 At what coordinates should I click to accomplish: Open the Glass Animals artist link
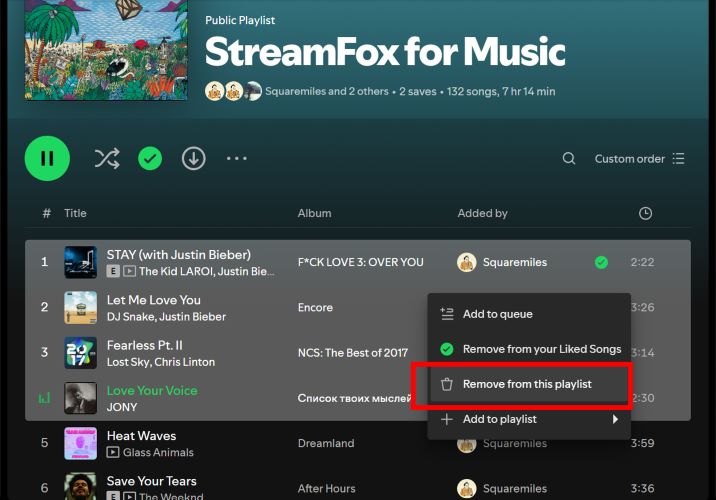[158, 452]
